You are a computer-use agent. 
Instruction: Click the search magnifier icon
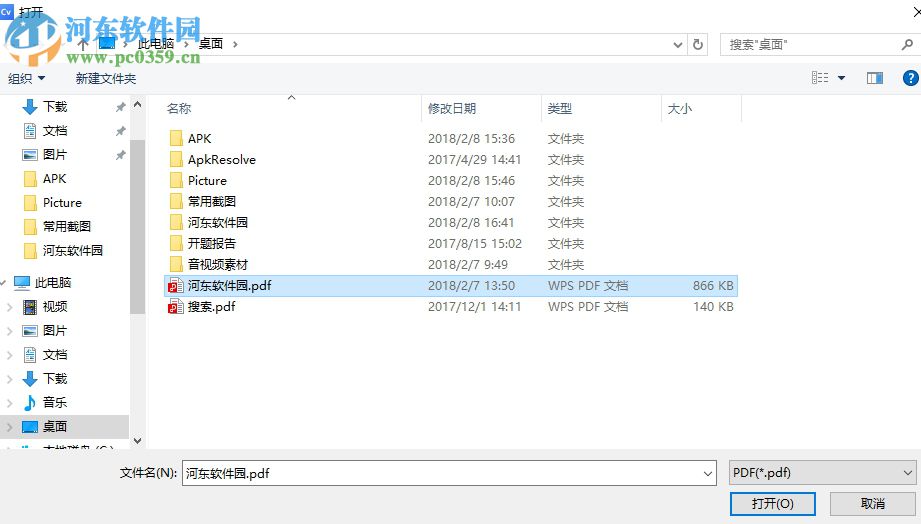[907, 44]
